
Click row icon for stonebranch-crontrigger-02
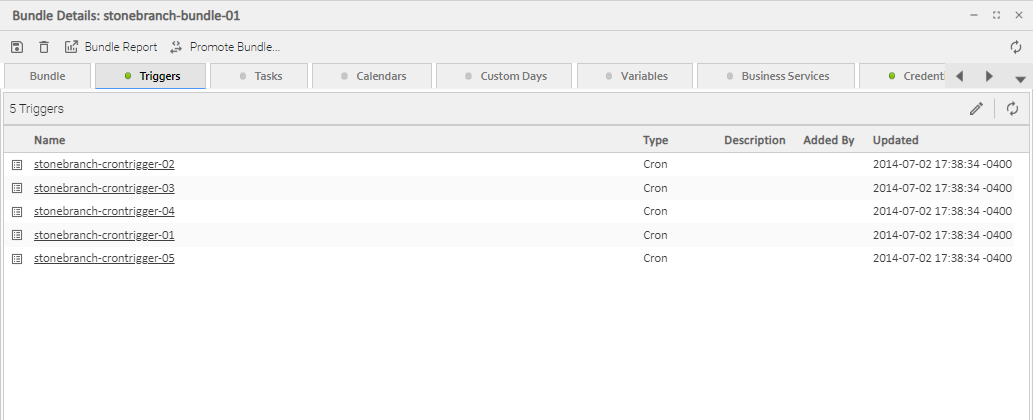tap(17, 164)
